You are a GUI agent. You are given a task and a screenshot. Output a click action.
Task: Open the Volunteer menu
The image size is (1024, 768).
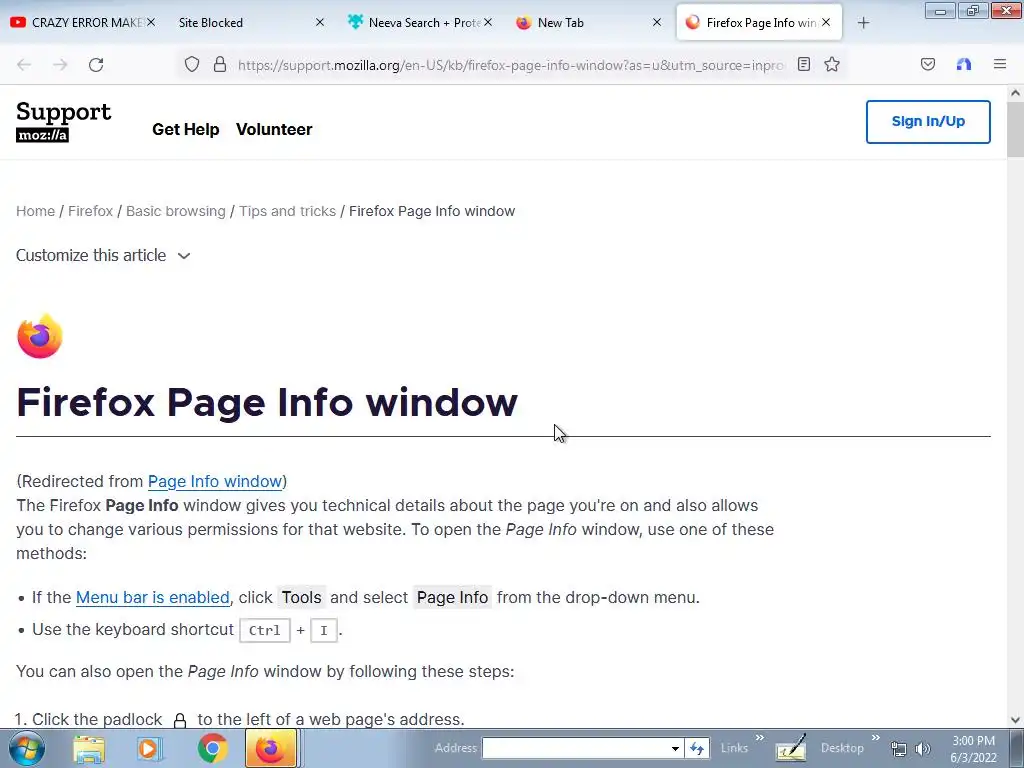pyautogui.click(x=274, y=129)
